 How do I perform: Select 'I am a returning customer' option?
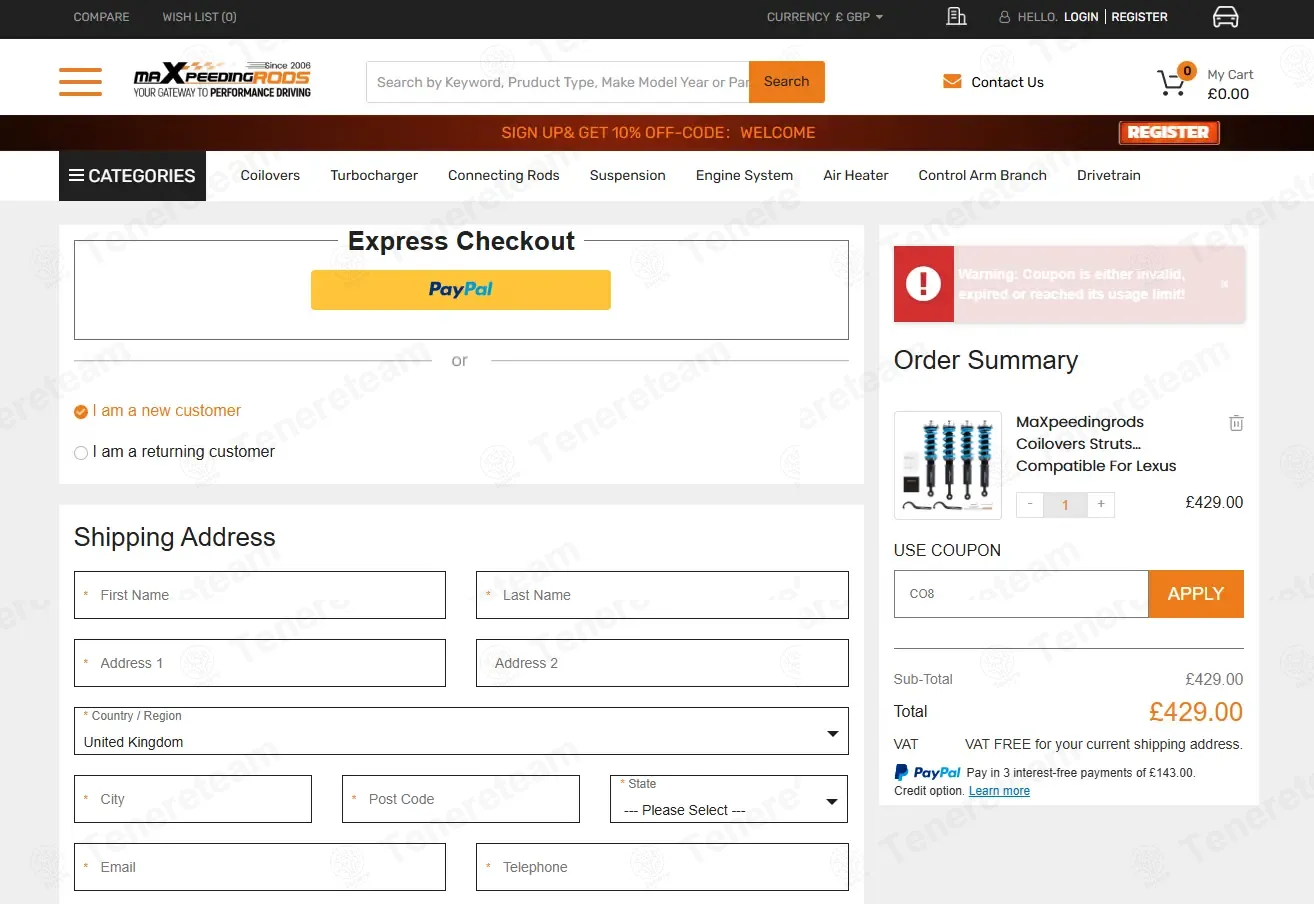174,452
